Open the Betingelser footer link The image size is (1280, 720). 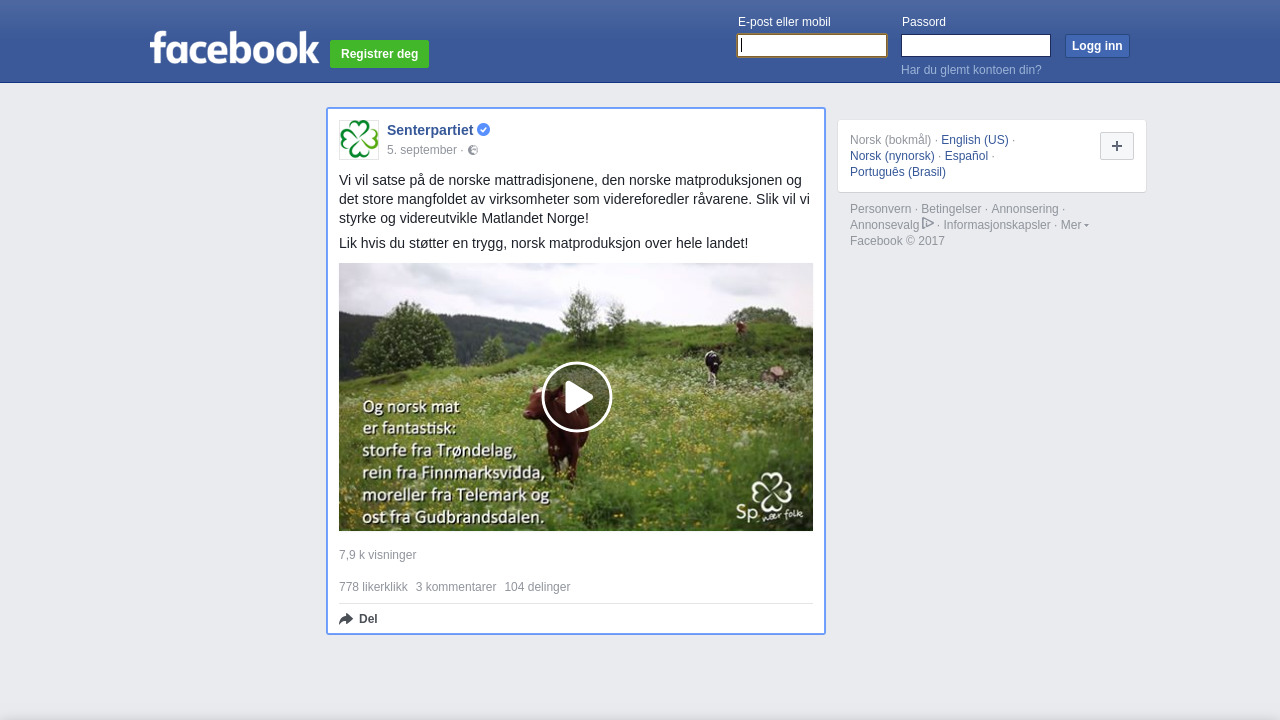[951, 209]
